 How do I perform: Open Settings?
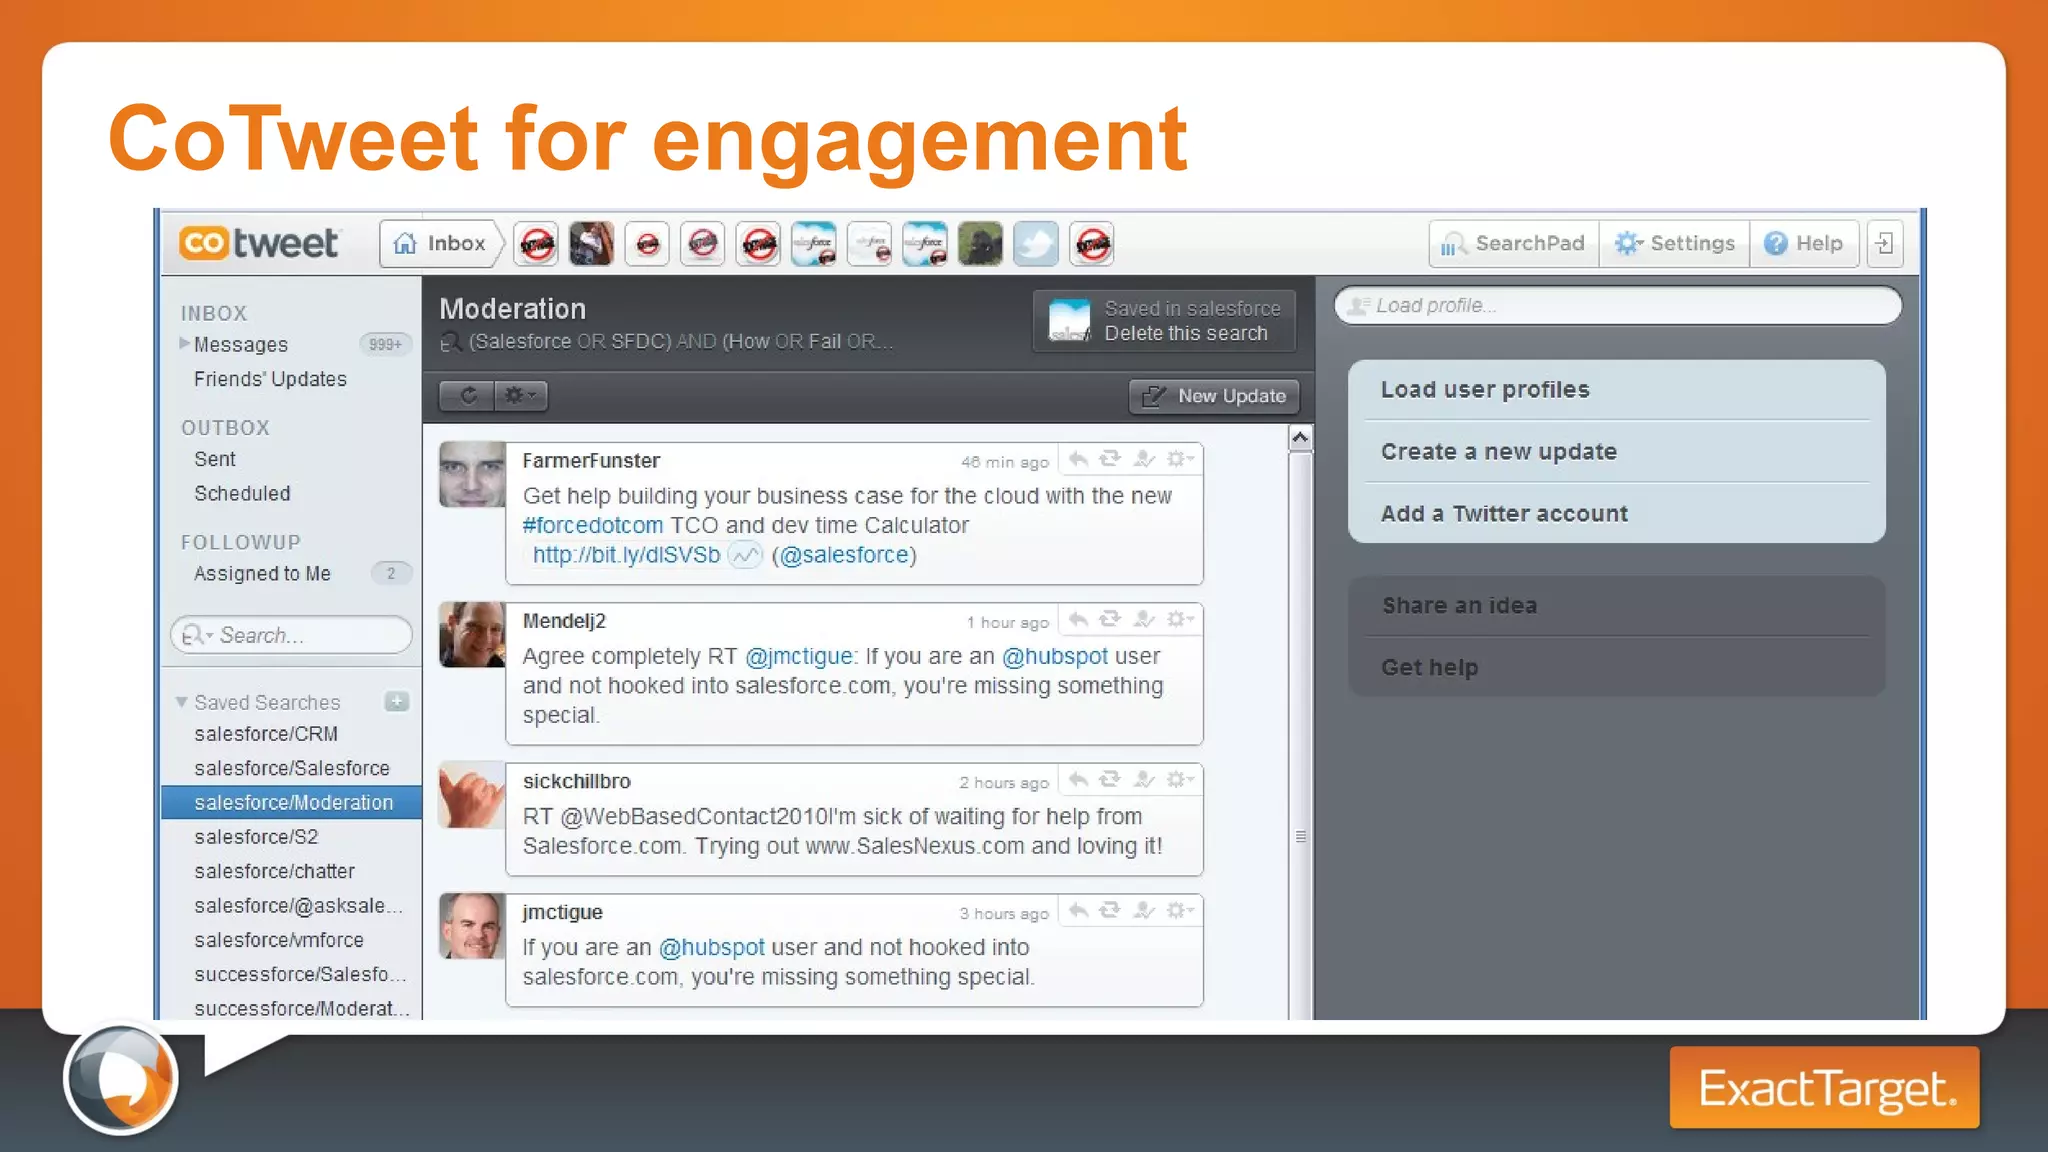click(x=1675, y=243)
